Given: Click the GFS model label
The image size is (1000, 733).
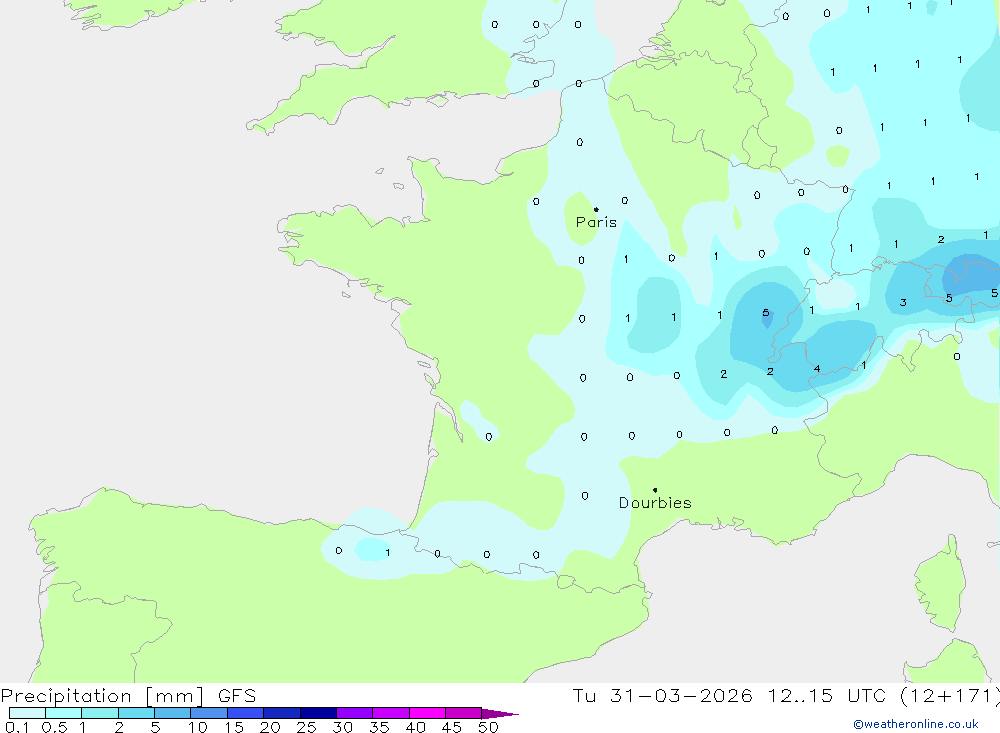Looking at the screenshot, I should pos(237,696).
